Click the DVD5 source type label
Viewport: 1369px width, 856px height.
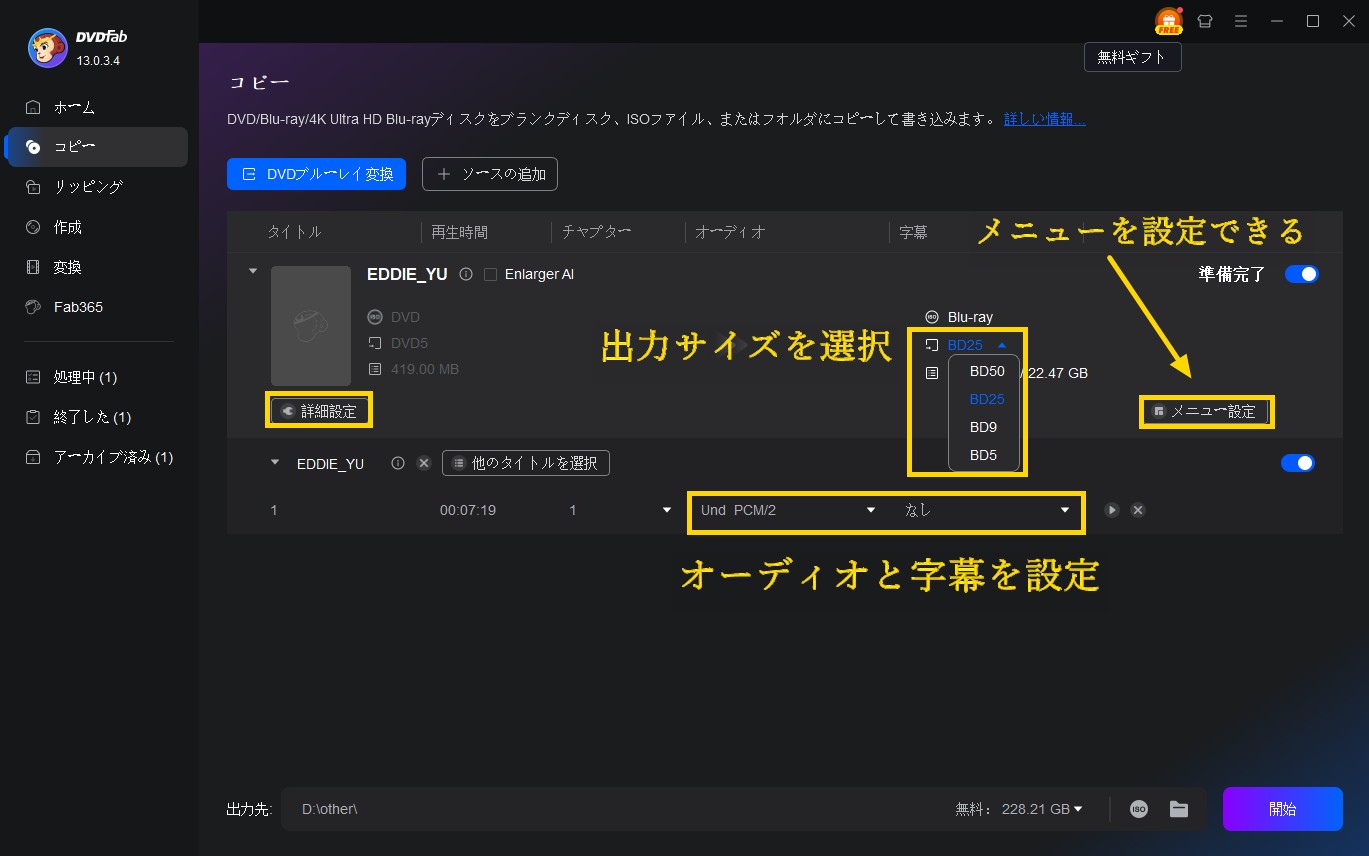(x=410, y=343)
